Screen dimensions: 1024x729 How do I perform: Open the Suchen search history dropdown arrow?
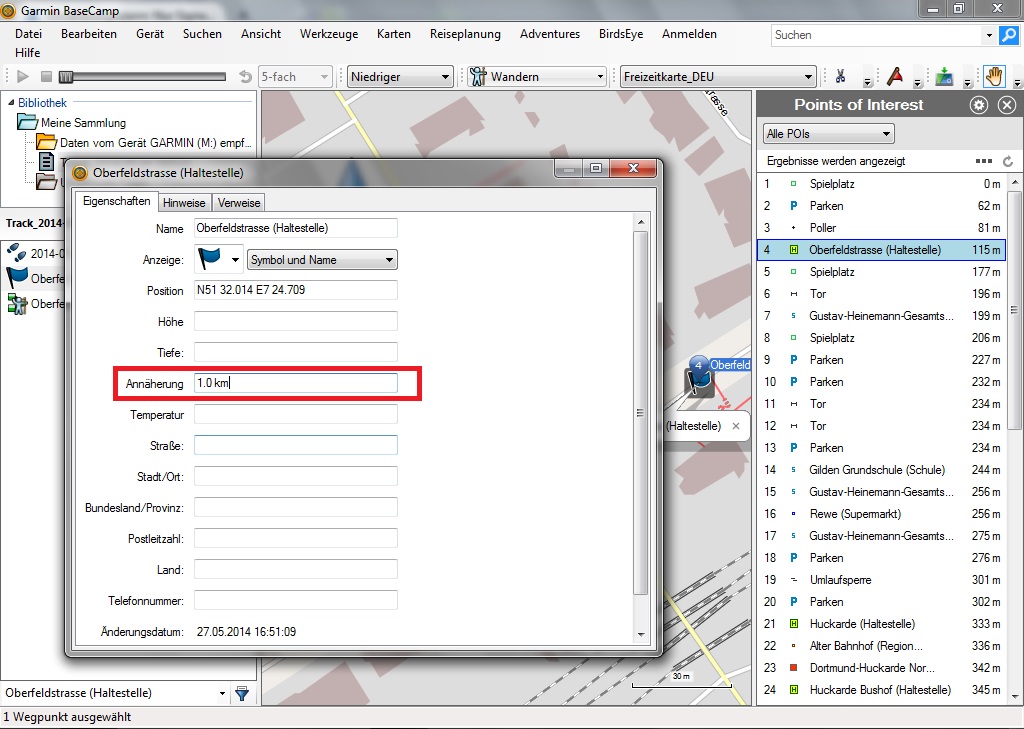pyautogui.click(x=989, y=35)
